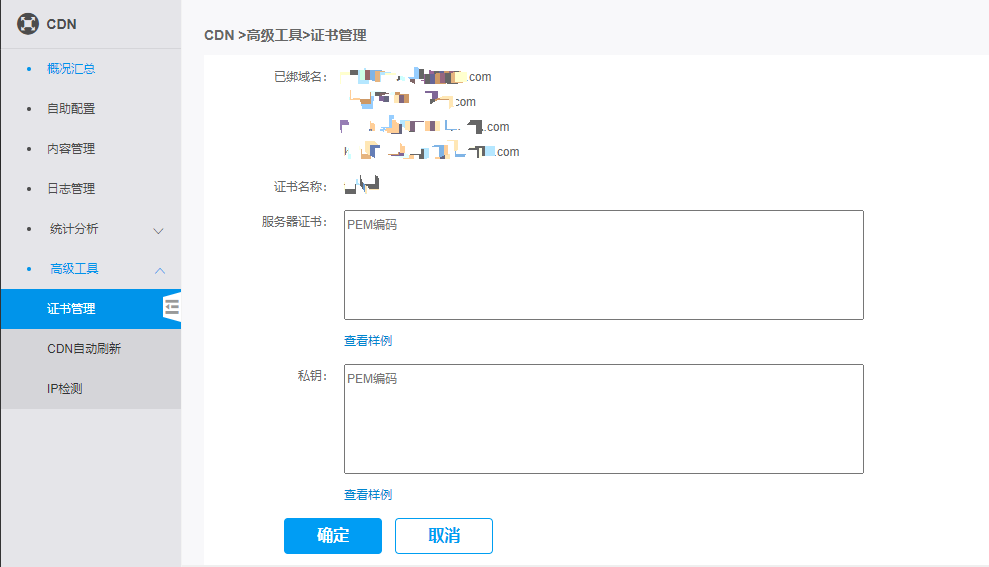Open the 概况汇总 overview page
Viewport: 989px width, 567px height.
coord(71,69)
